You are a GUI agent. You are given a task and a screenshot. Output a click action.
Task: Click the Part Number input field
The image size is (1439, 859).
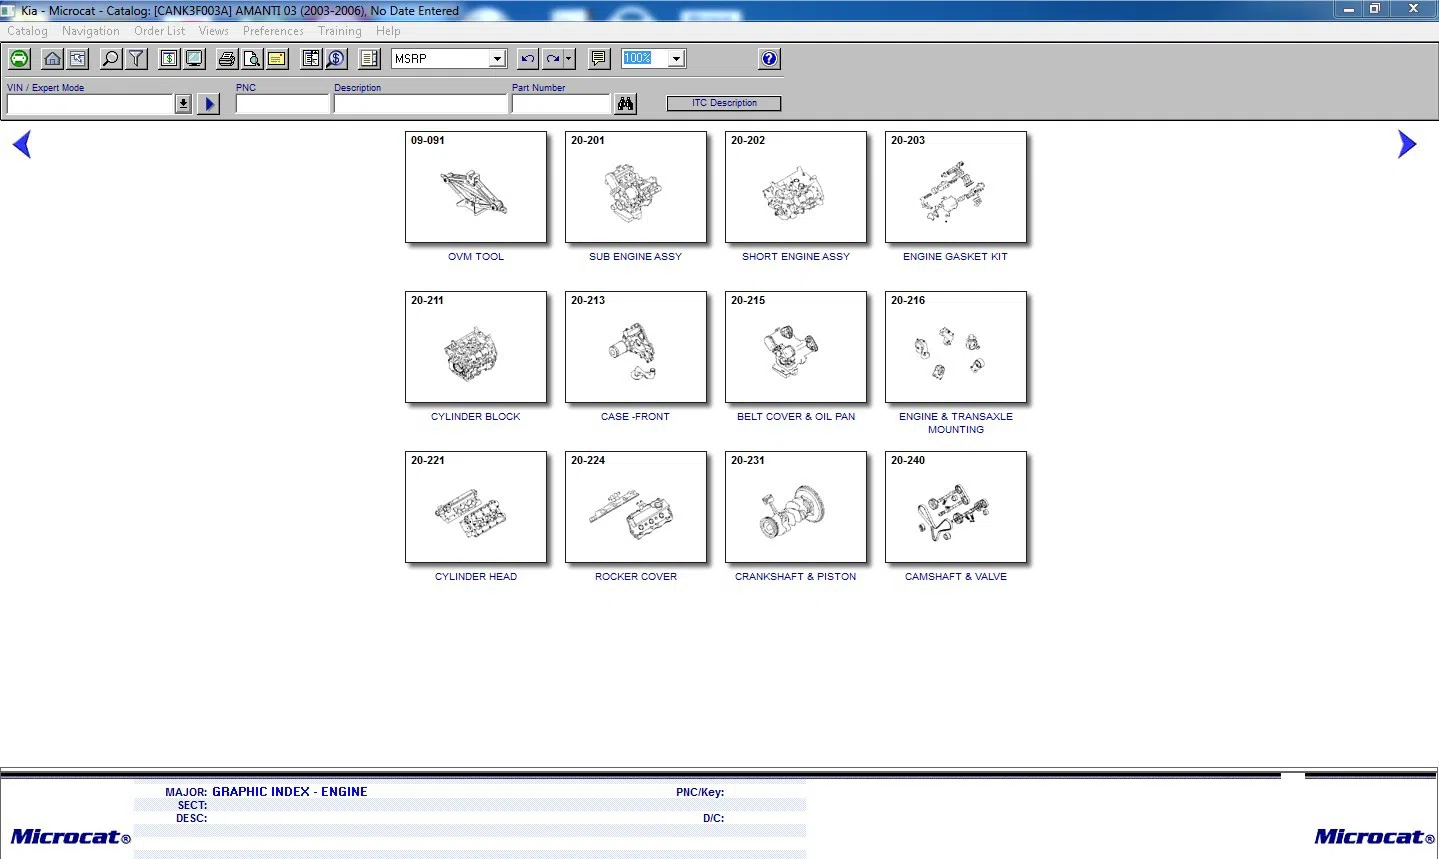tap(560, 104)
